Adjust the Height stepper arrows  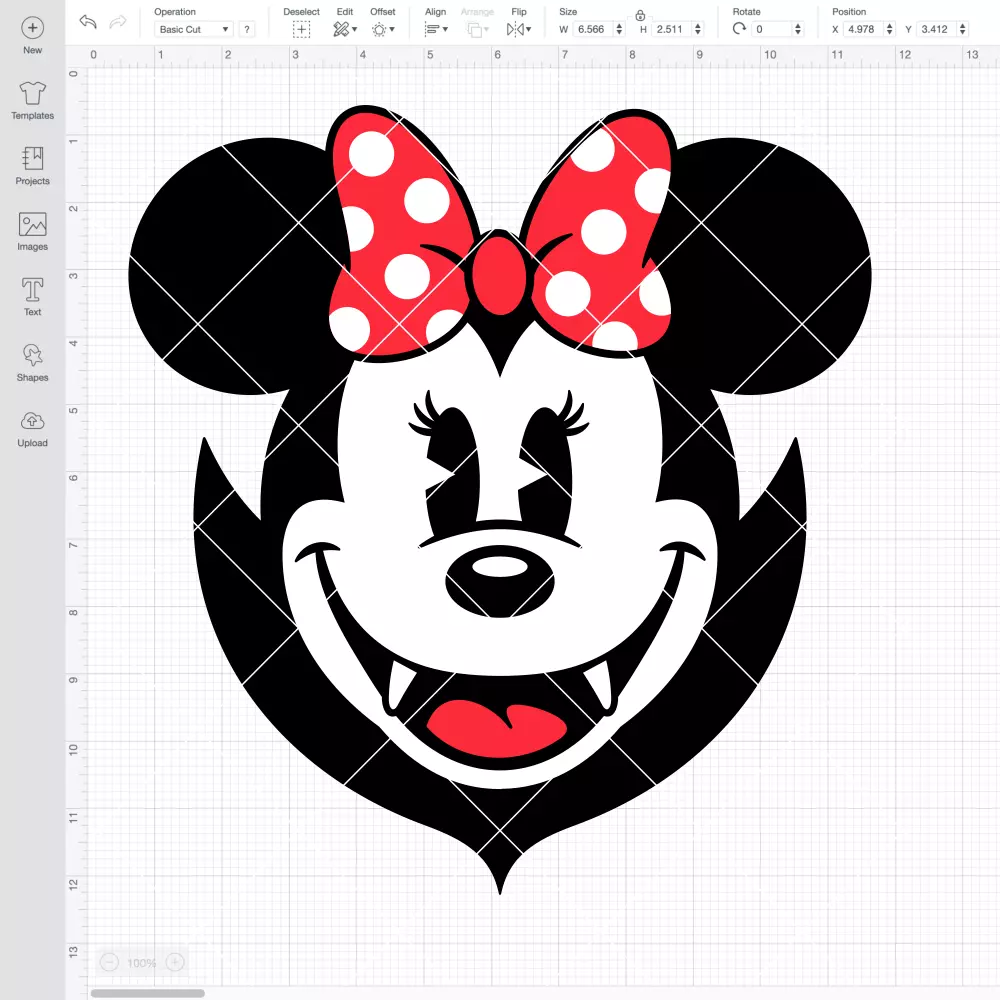pos(698,29)
